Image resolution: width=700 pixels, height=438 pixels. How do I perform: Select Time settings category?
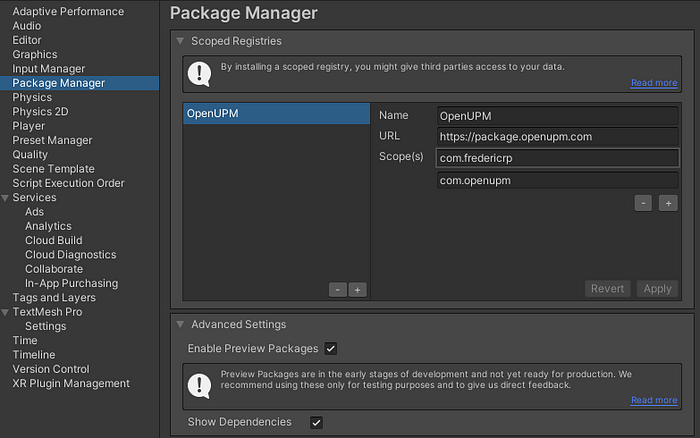click(x=25, y=340)
